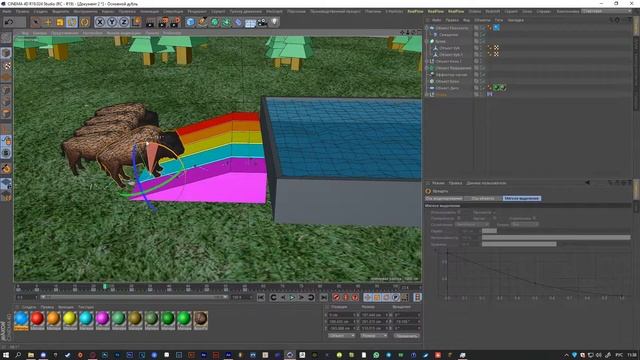Click the Render View clapboard icon
Viewport: 640px width, 360px height.
(x=151, y=22)
